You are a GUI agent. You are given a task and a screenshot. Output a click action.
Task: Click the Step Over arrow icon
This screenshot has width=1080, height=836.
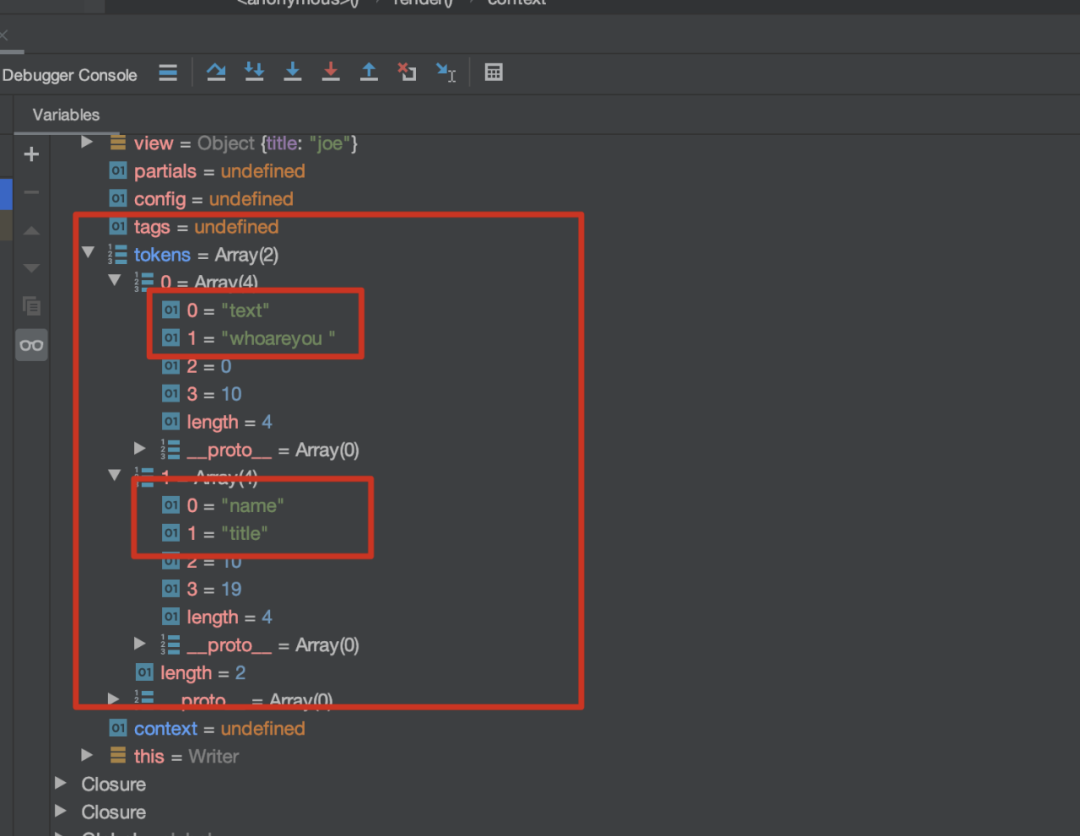click(x=216, y=73)
